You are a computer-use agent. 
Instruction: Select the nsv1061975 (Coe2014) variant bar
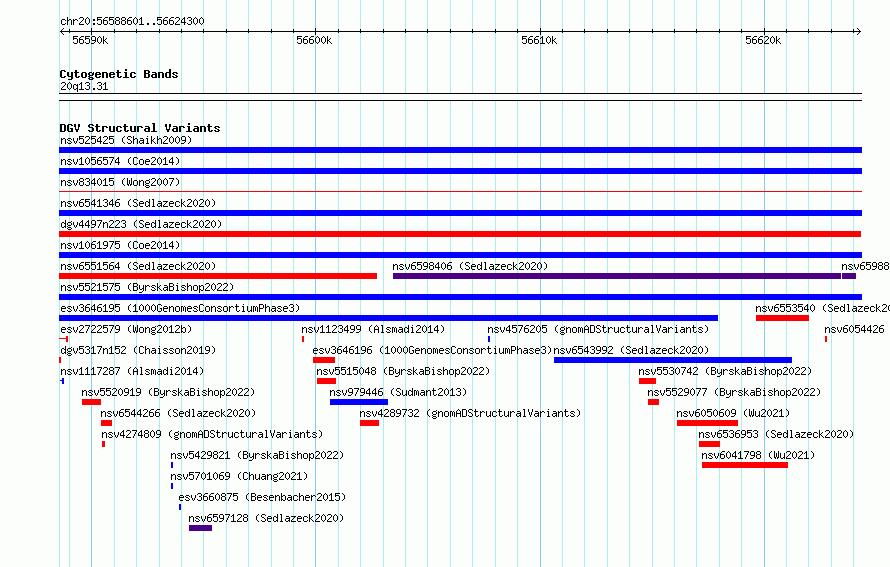click(x=460, y=255)
